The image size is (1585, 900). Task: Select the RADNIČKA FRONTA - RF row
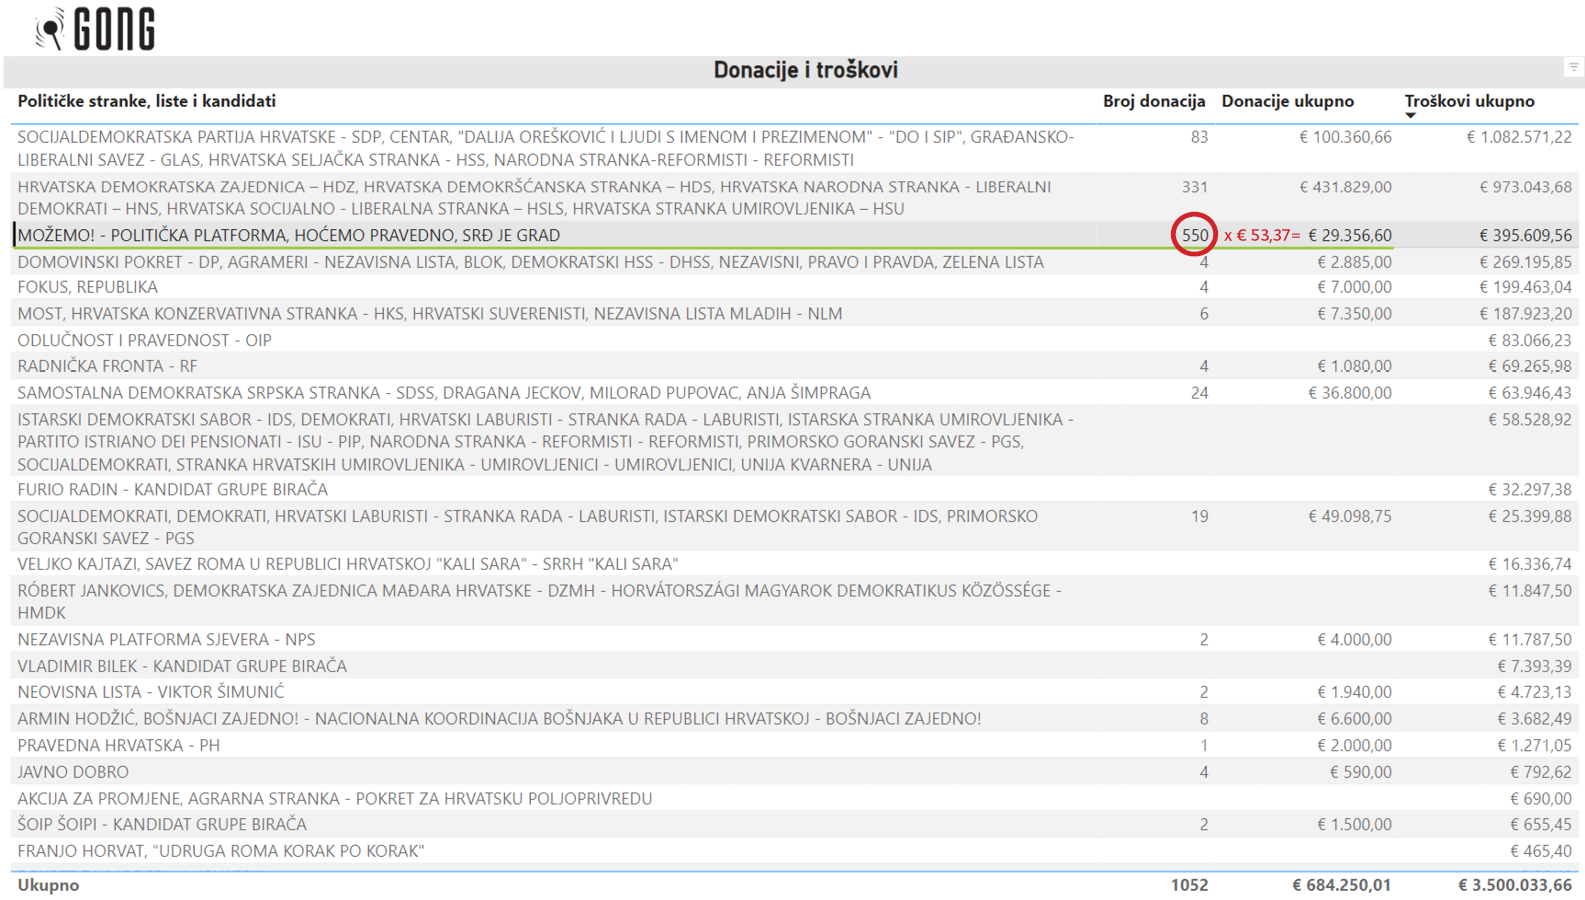point(107,366)
